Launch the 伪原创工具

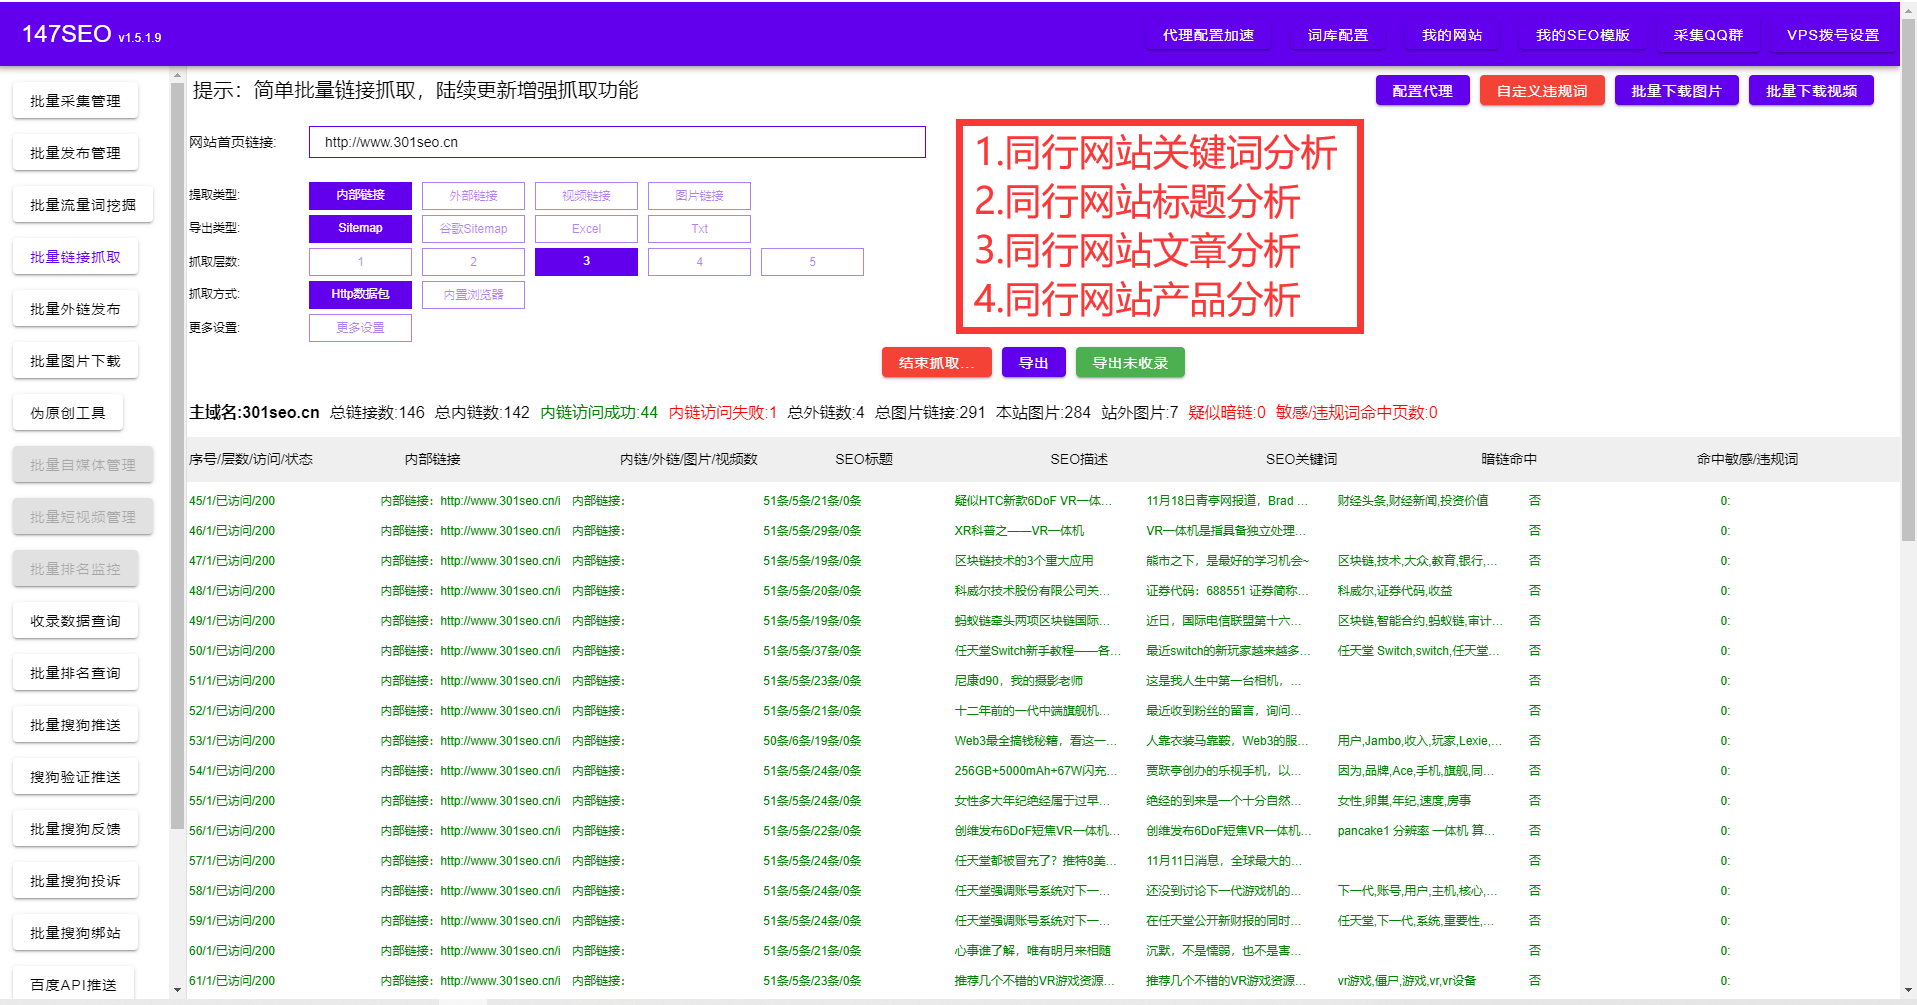[x=67, y=412]
